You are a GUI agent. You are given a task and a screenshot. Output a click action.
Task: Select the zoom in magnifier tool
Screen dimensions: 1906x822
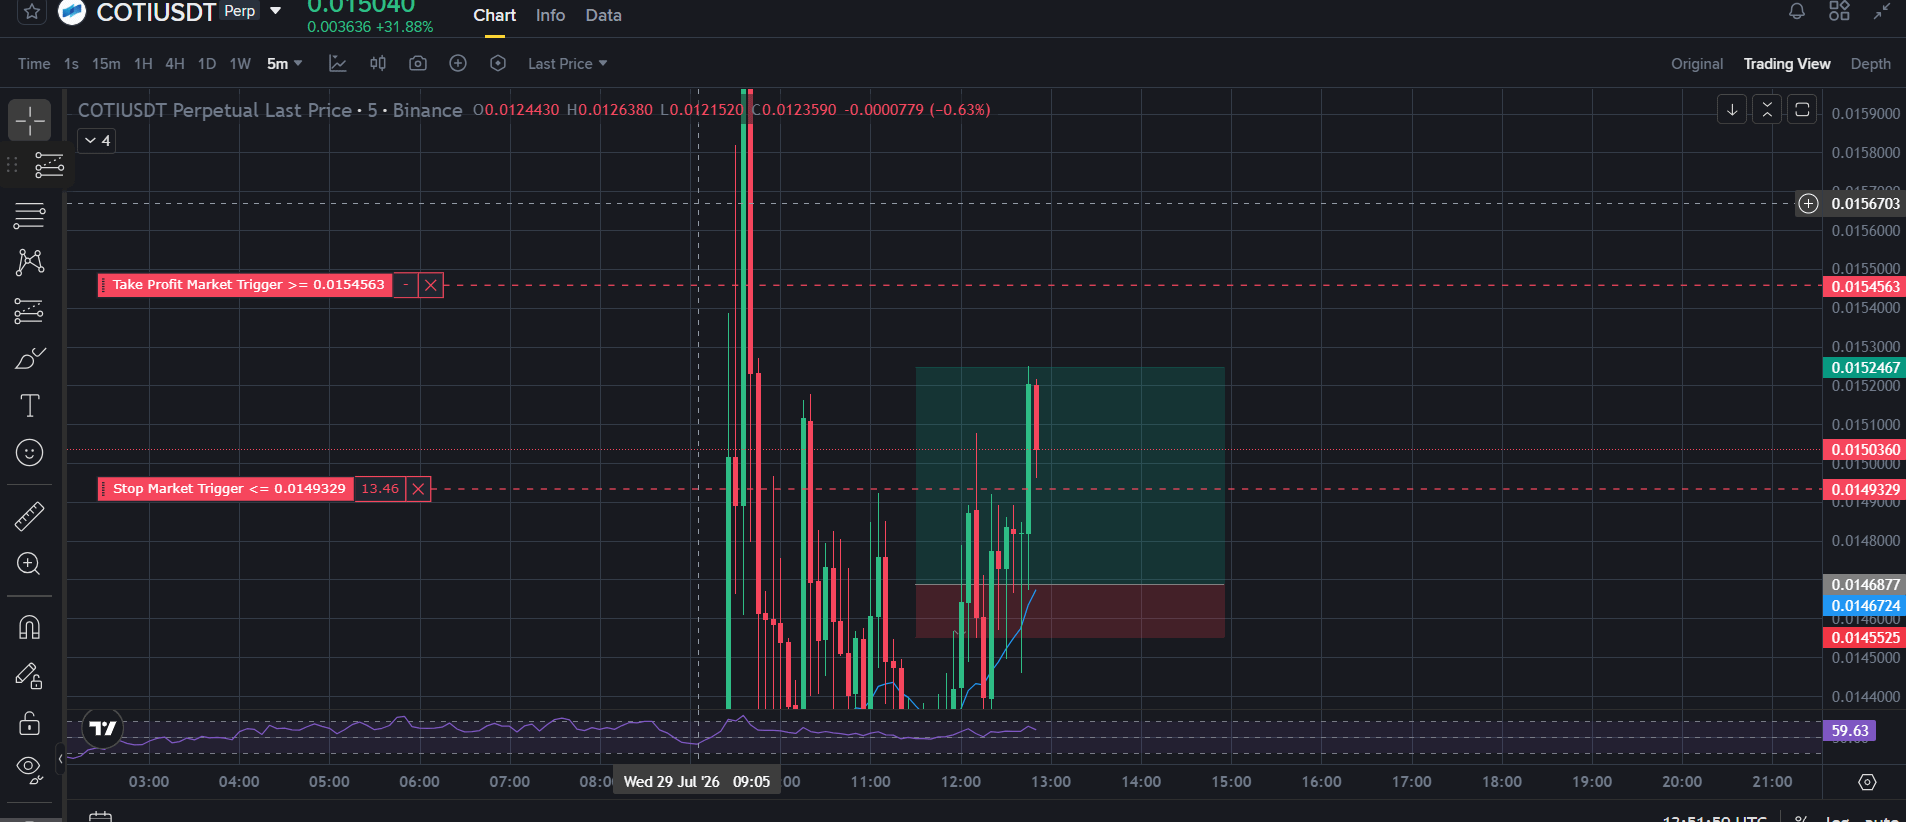click(30, 564)
